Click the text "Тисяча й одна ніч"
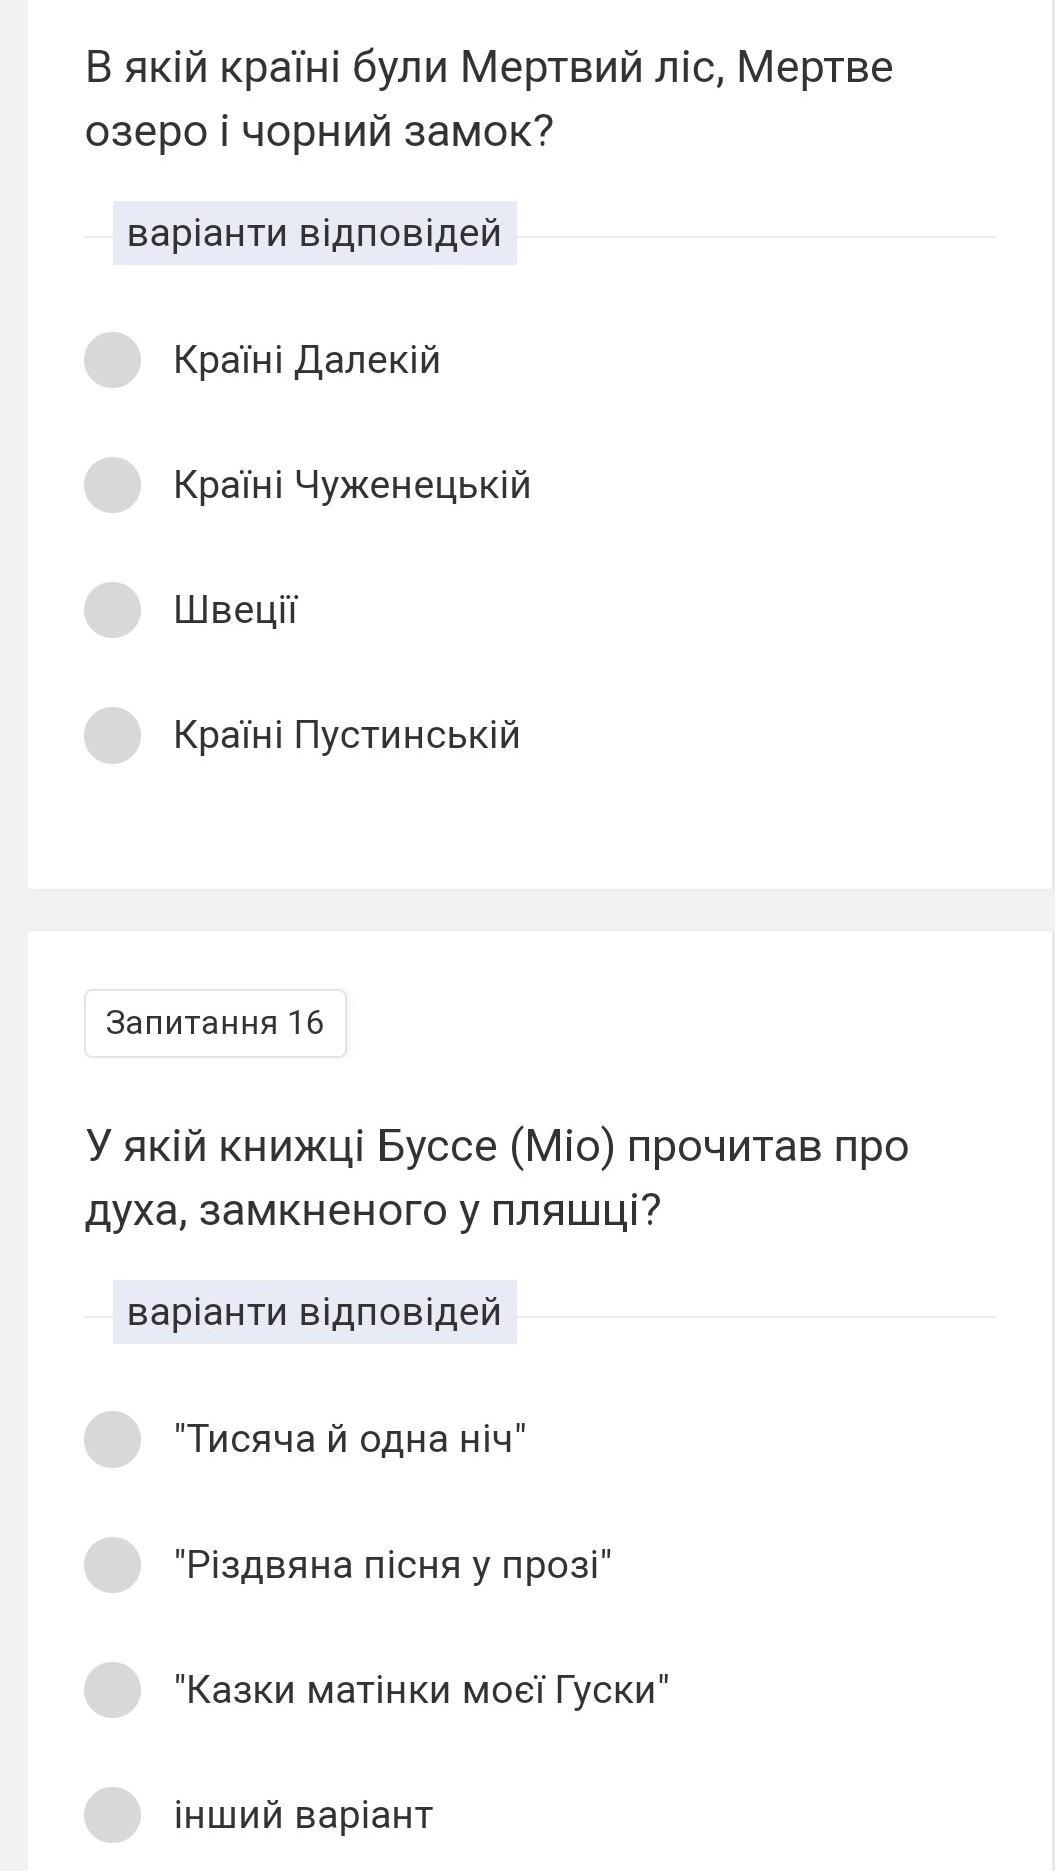The image size is (1055, 1871). coord(350,1439)
